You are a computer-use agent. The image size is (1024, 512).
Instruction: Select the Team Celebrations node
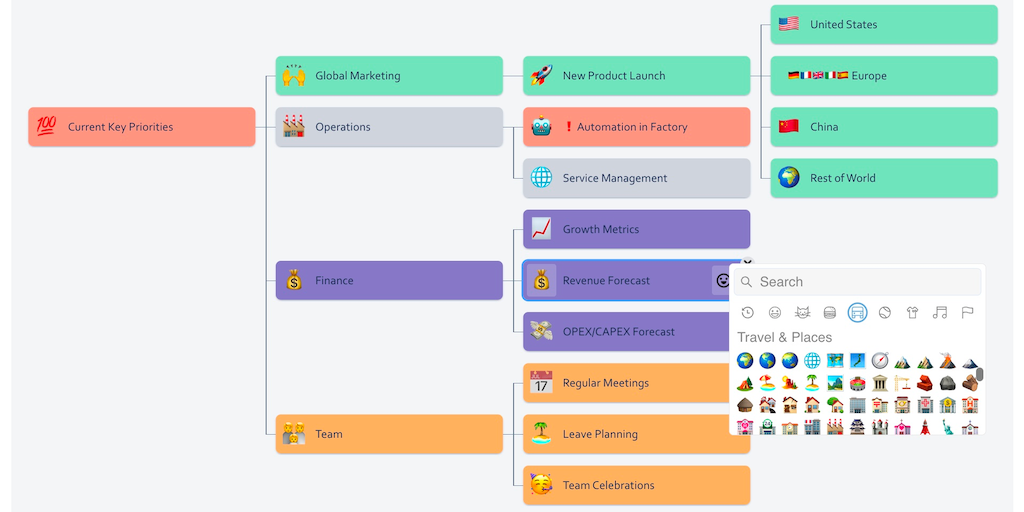coord(636,485)
